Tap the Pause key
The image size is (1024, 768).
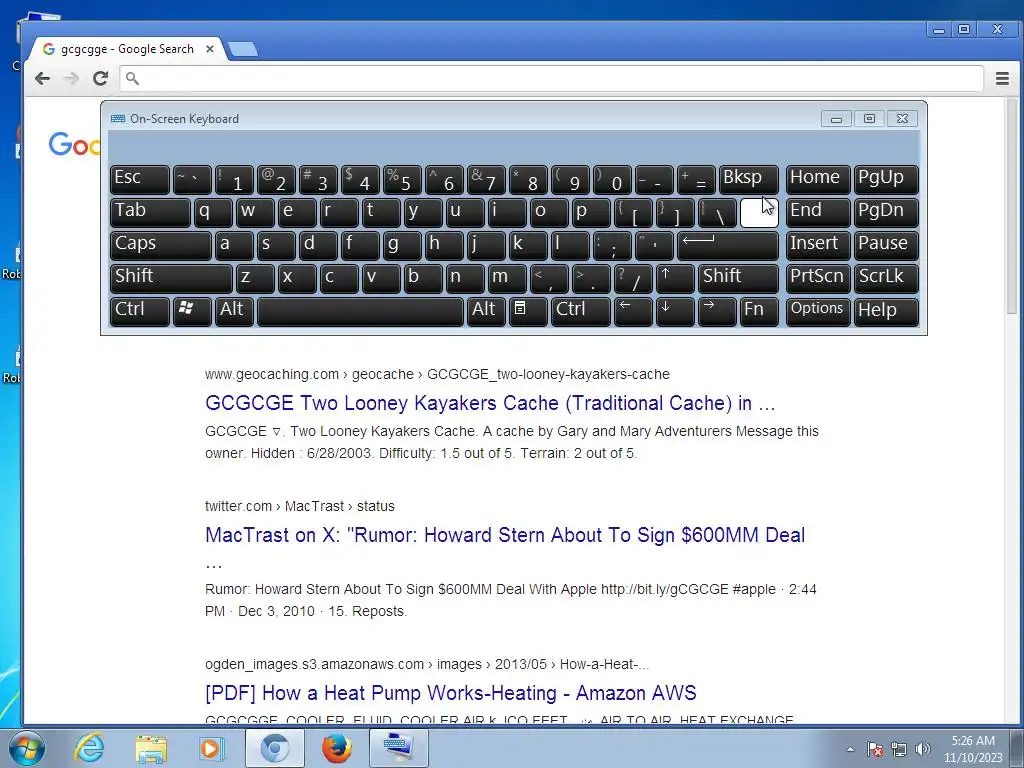coord(886,245)
